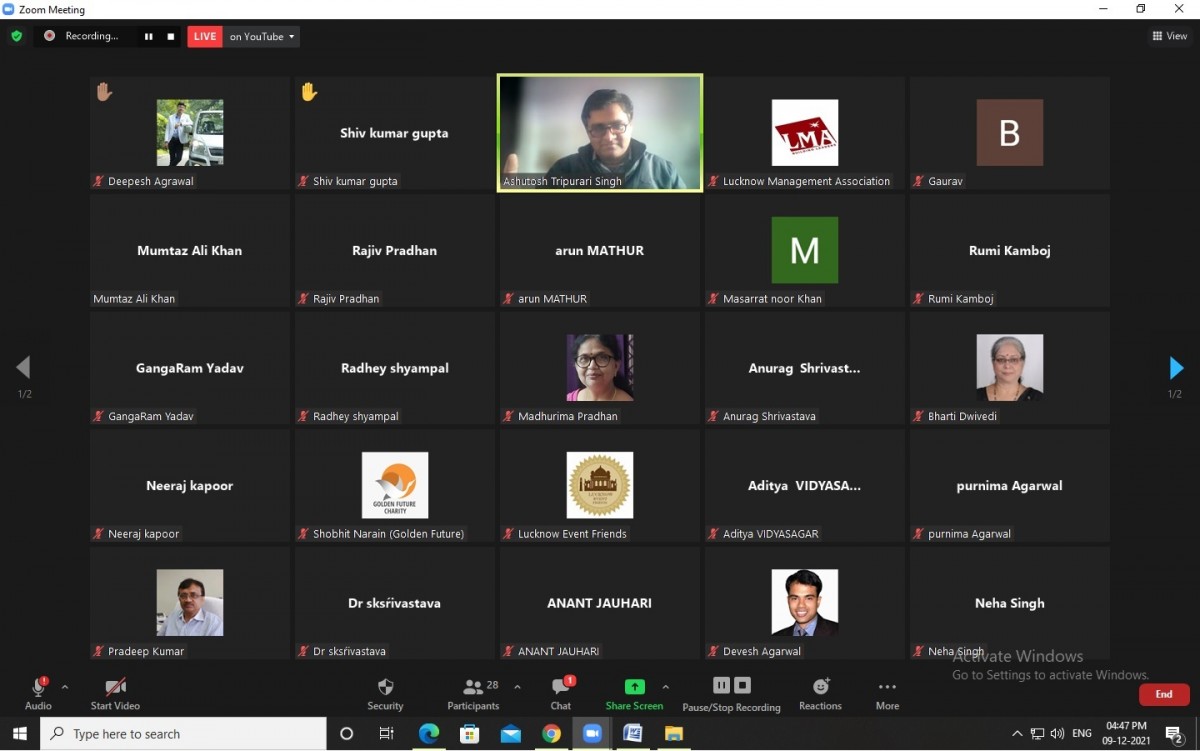
Task: Expand the Share Screen options caret
Action: [666, 687]
